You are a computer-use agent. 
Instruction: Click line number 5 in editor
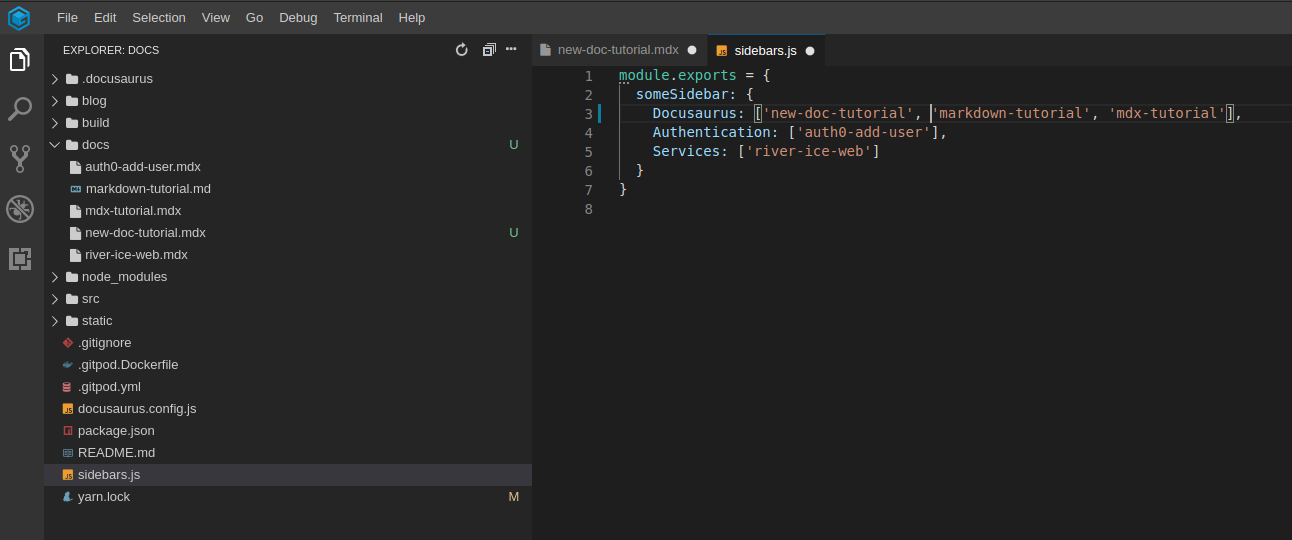point(589,152)
